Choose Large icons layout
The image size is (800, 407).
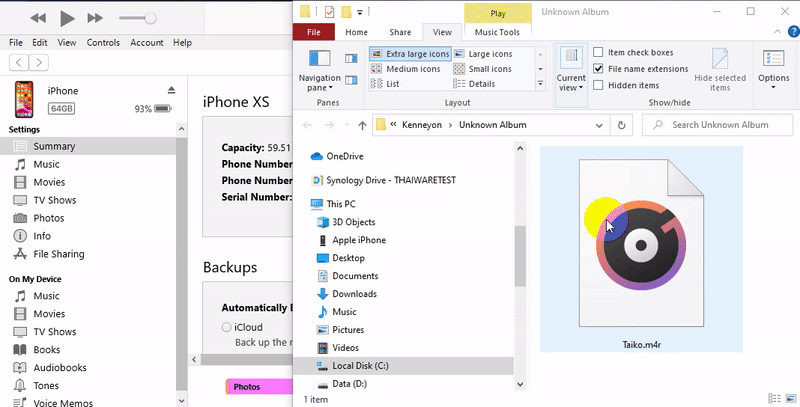pos(483,54)
